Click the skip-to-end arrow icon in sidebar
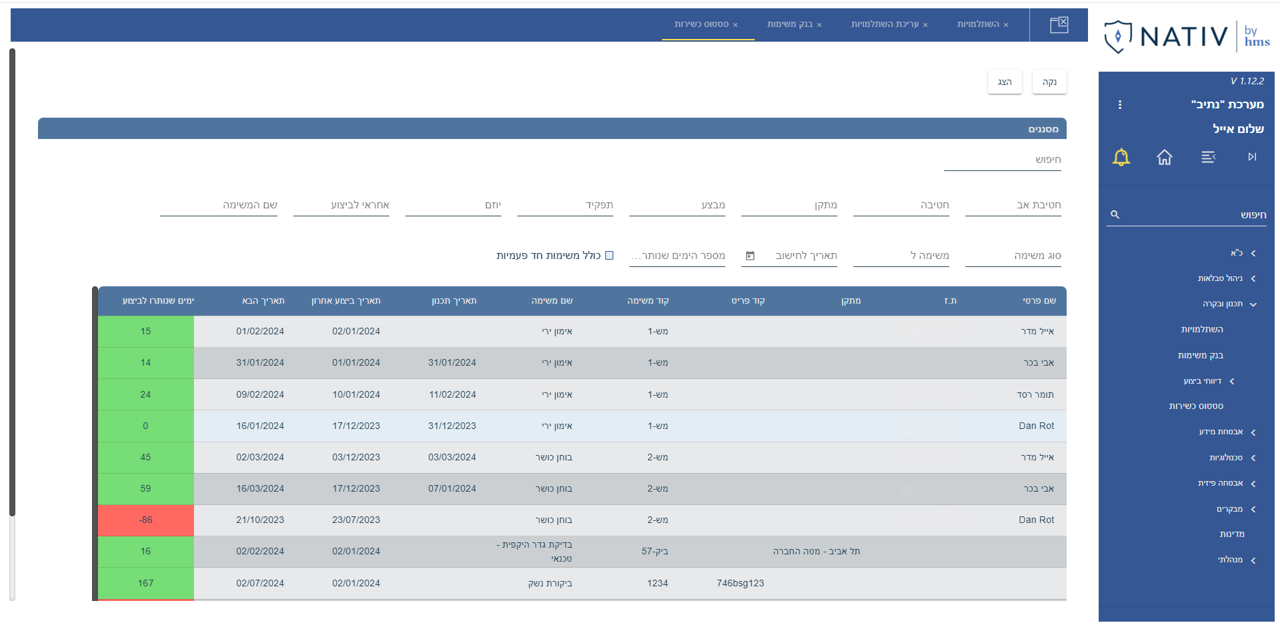1280x635 pixels. (1251, 157)
